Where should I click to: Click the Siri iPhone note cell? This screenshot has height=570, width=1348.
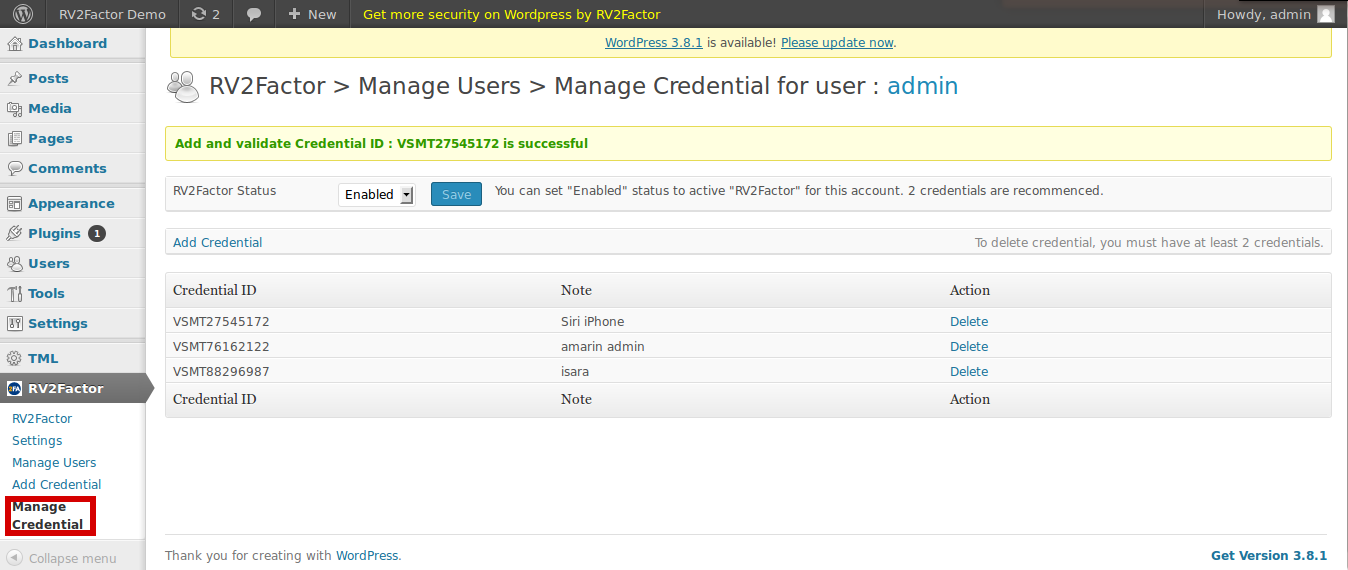point(593,321)
